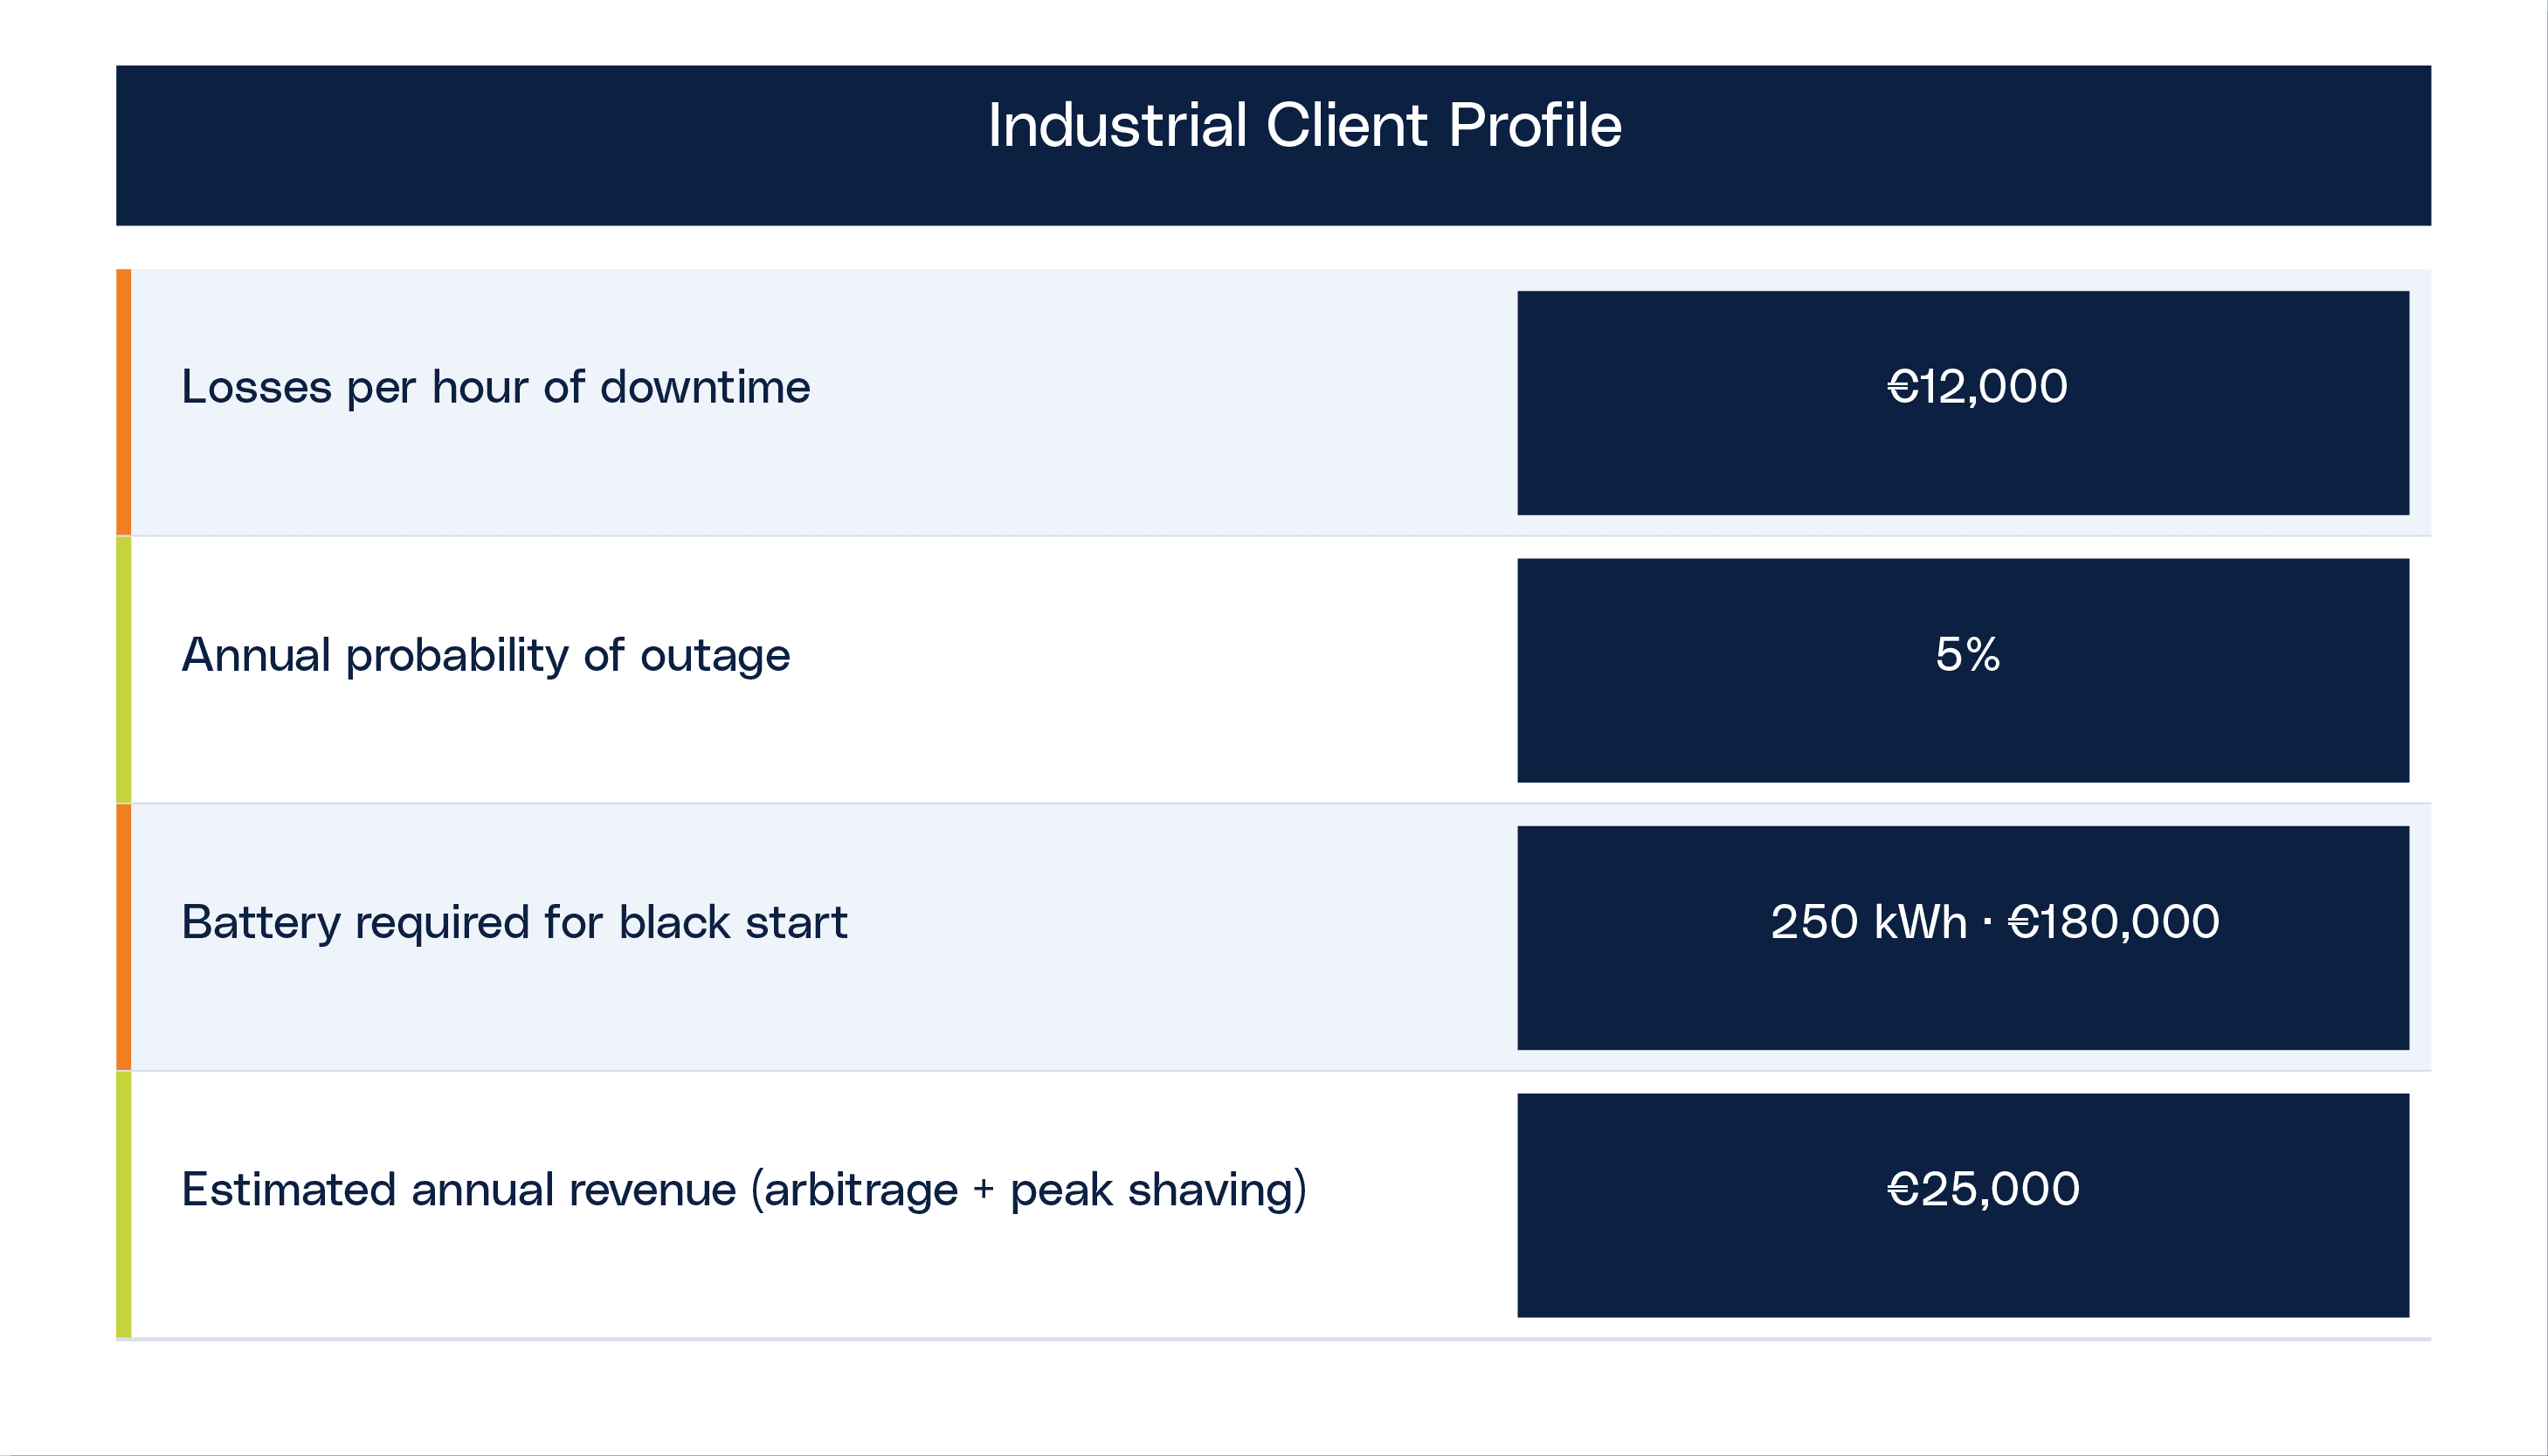Click the orange bar beside the Losses row
The width and height of the screenshot is (2548, 1456).
tap(124, 402)
